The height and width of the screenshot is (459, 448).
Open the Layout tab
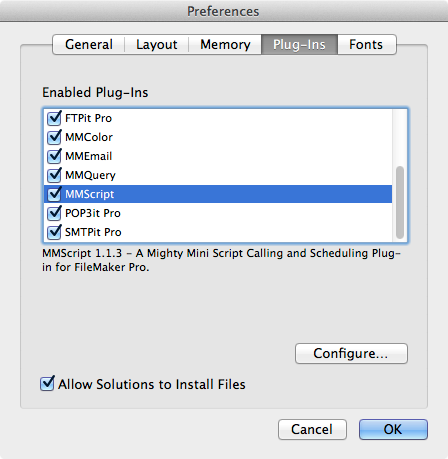[157, 44]
